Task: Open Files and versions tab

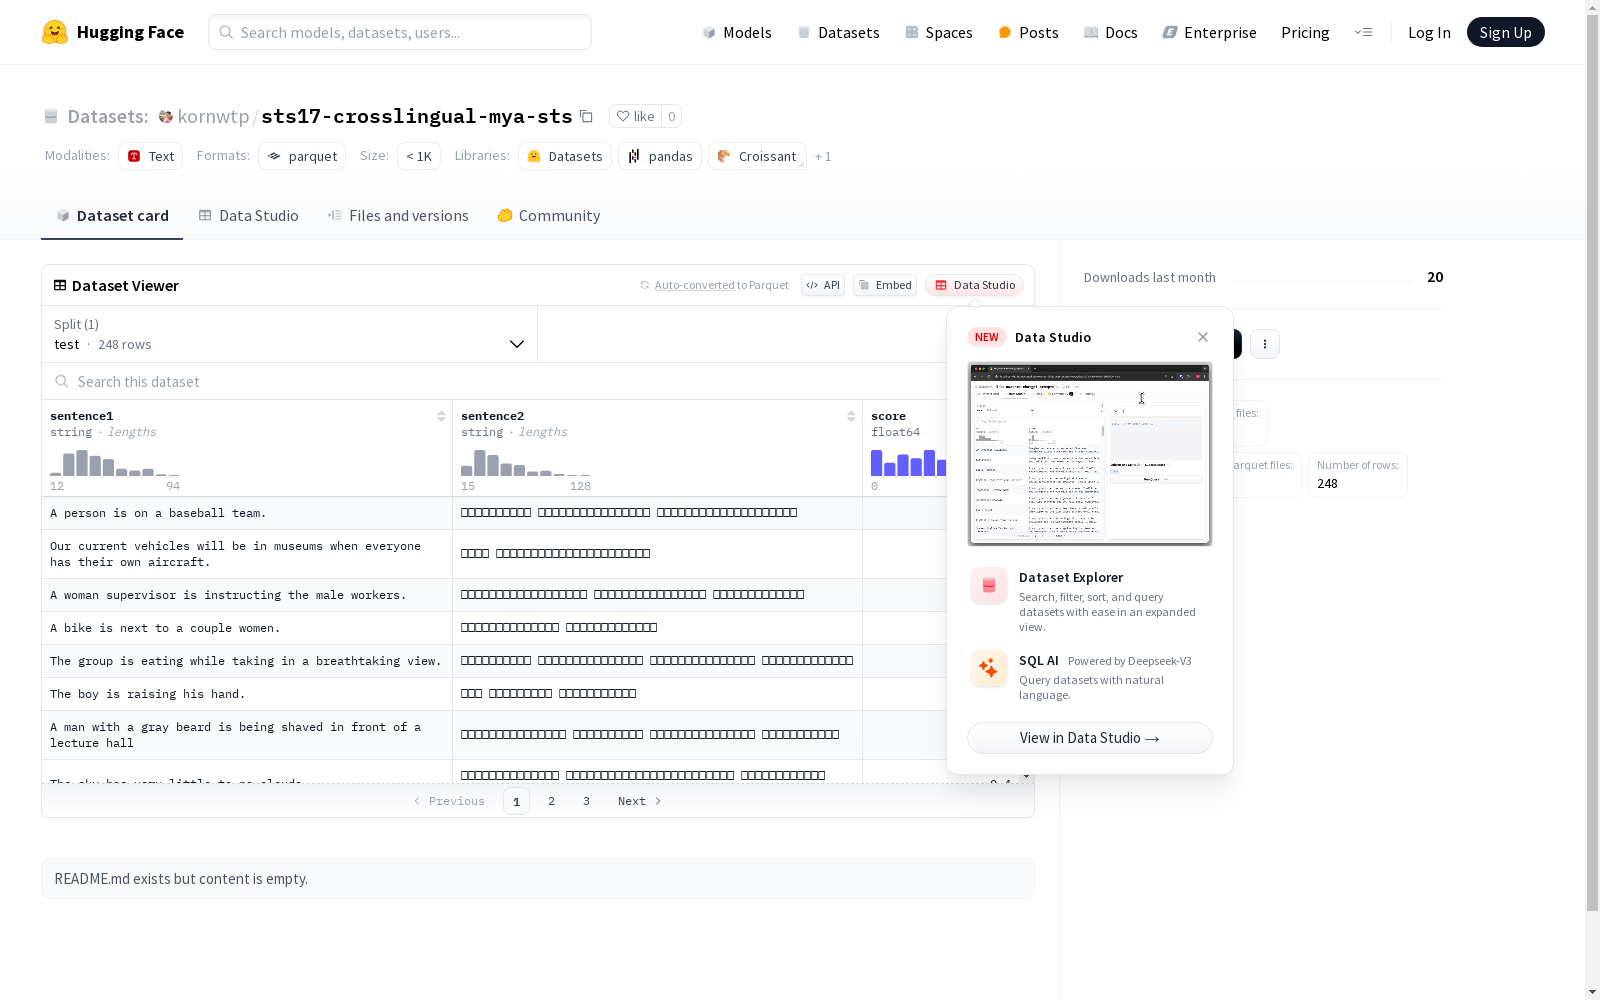Action: point(398,216)
